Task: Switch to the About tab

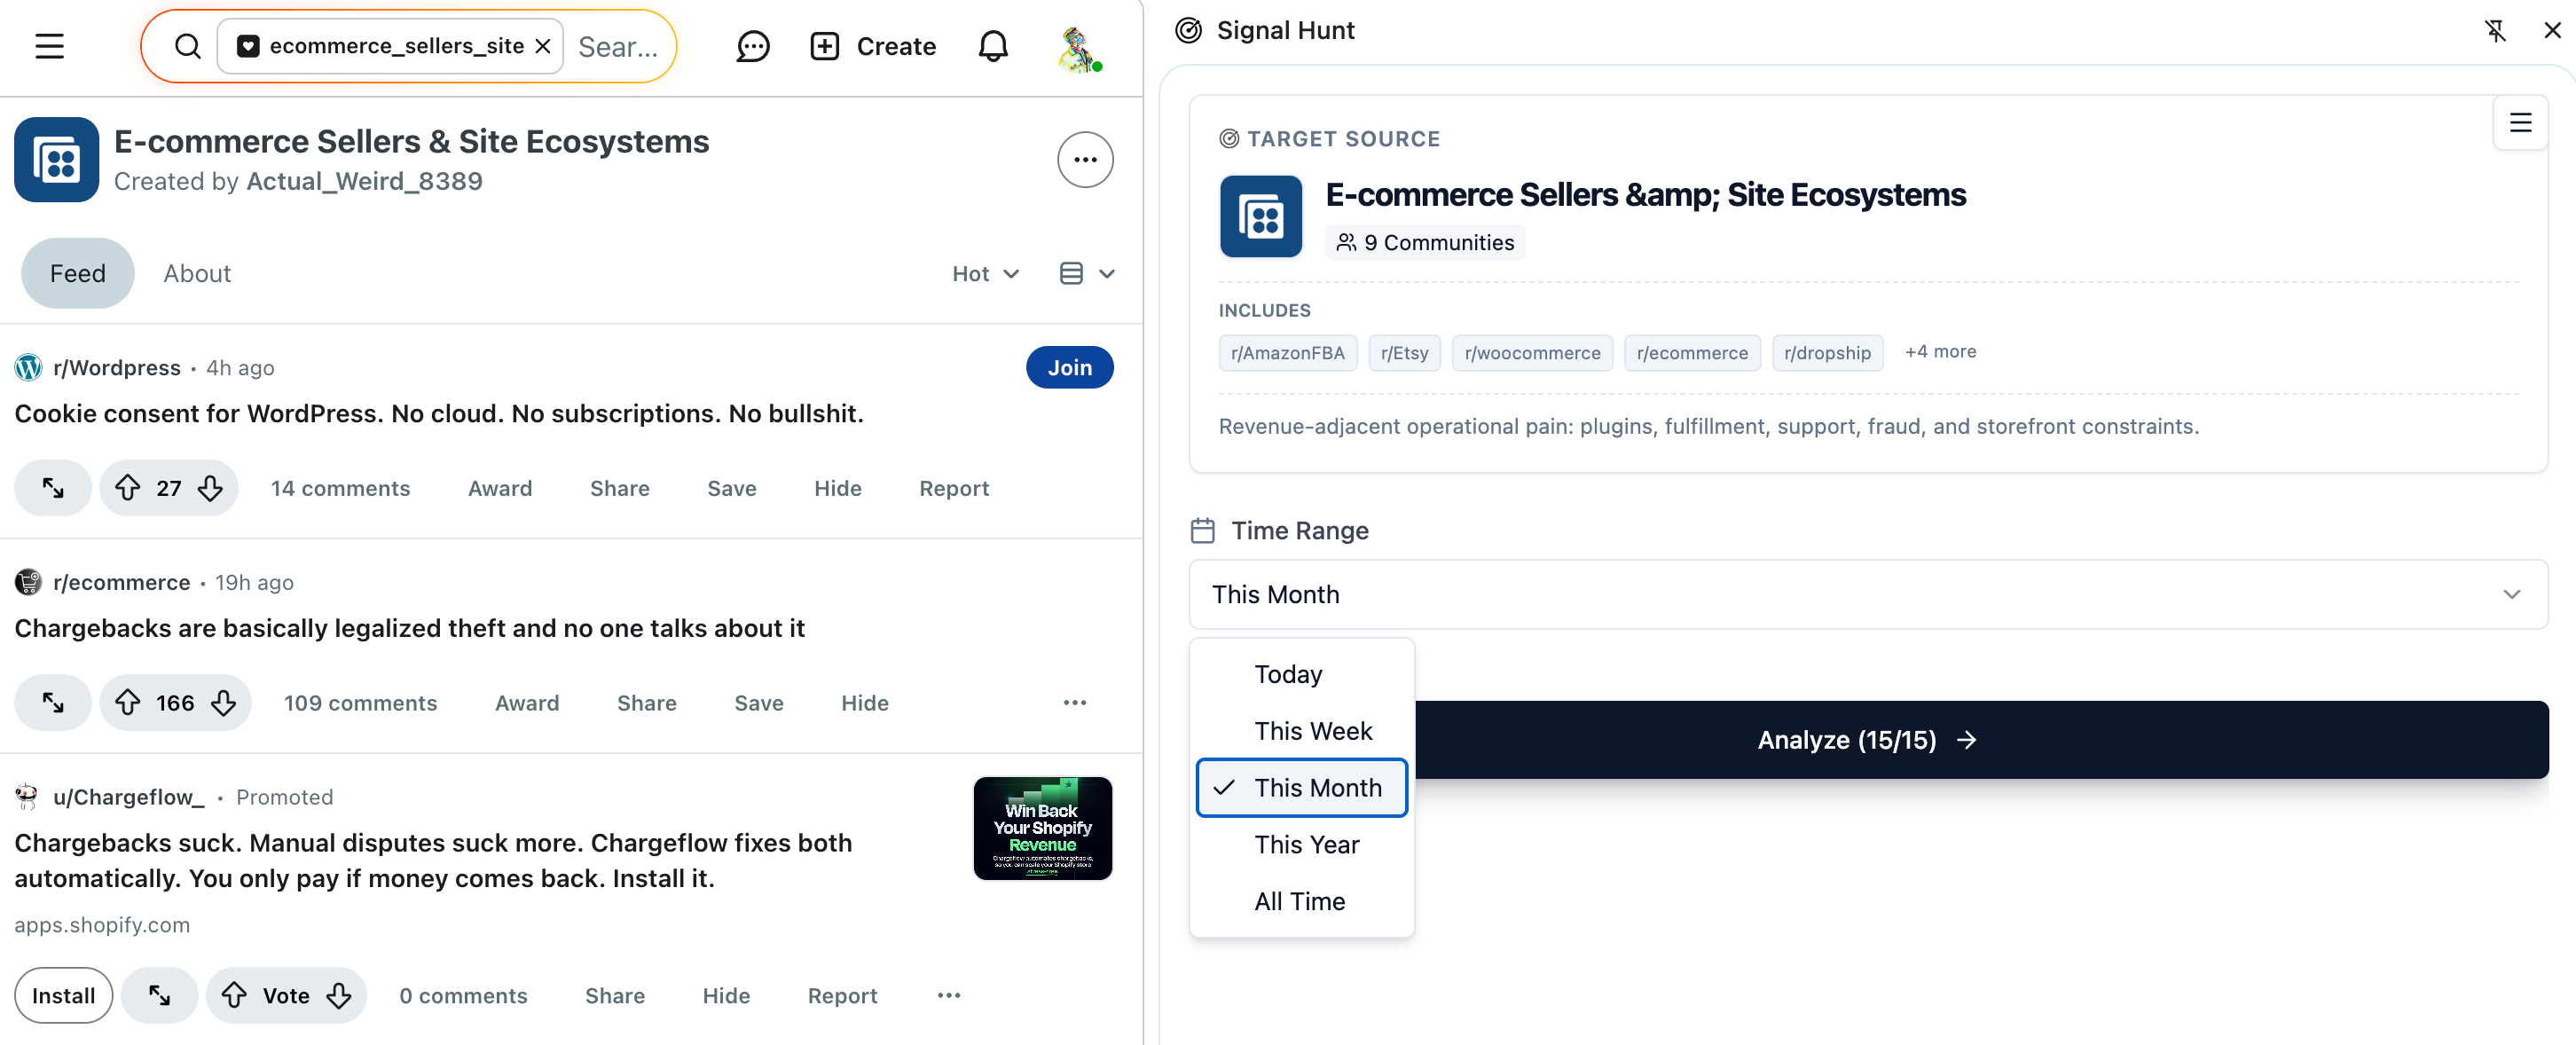Action: [197, 274]
